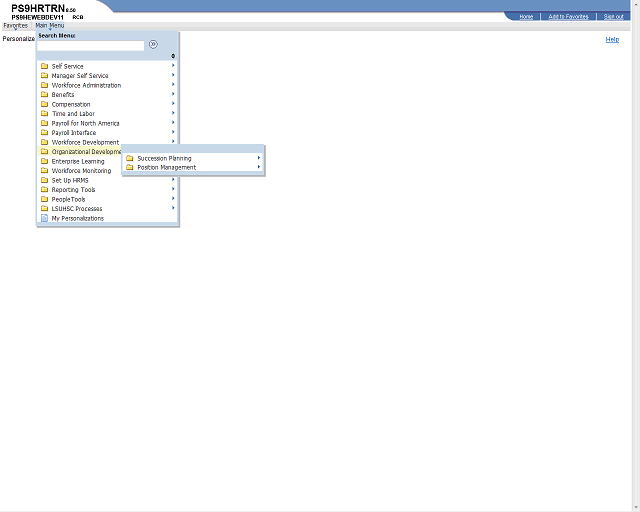Expand the LSUHSC Processes submenu arrow

(x=173, y=208)
